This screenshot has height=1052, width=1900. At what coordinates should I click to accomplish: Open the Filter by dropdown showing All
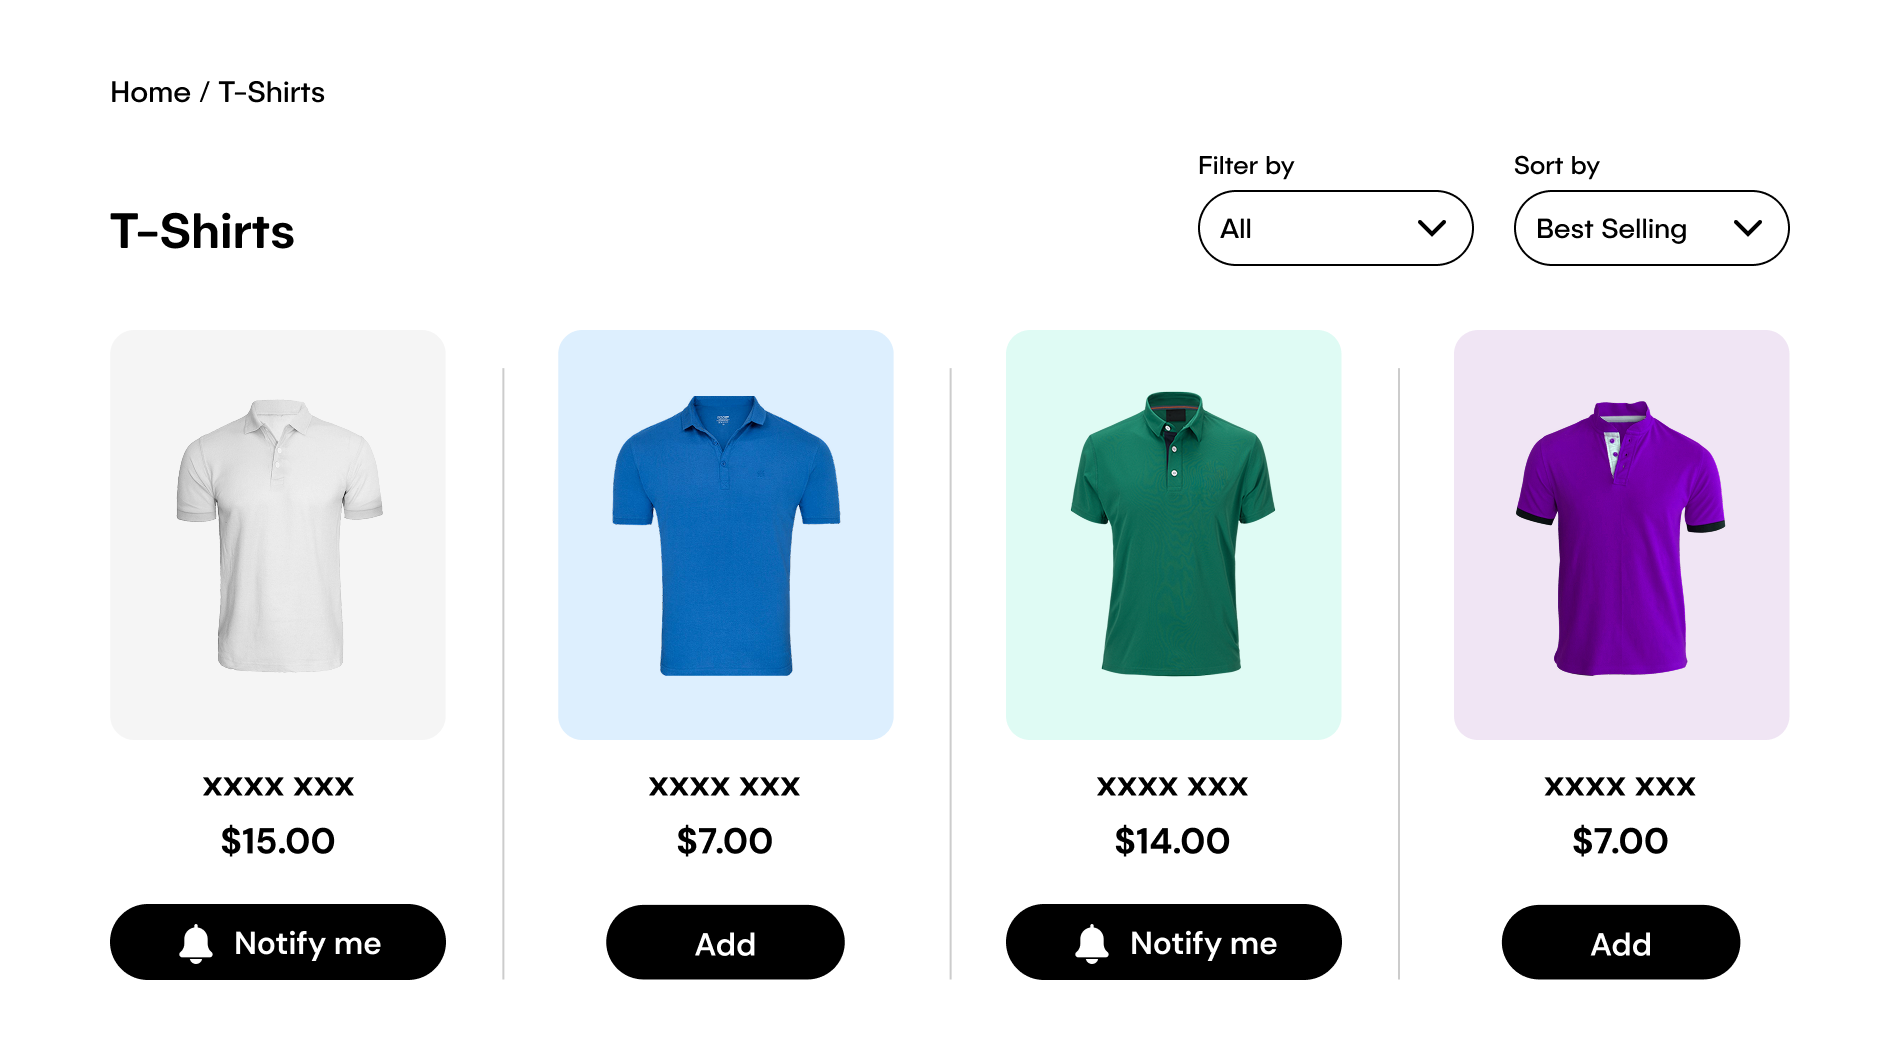tap(1335, 228)
